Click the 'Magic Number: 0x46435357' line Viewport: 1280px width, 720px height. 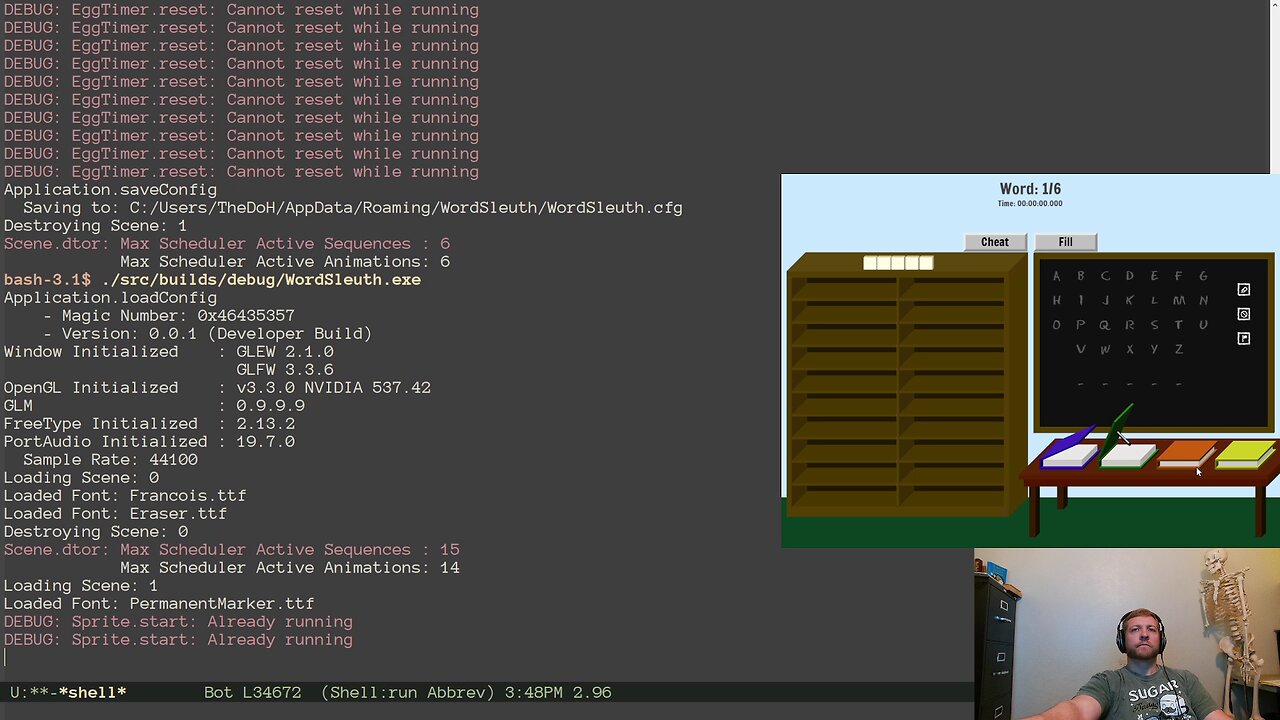click(168, 316)
